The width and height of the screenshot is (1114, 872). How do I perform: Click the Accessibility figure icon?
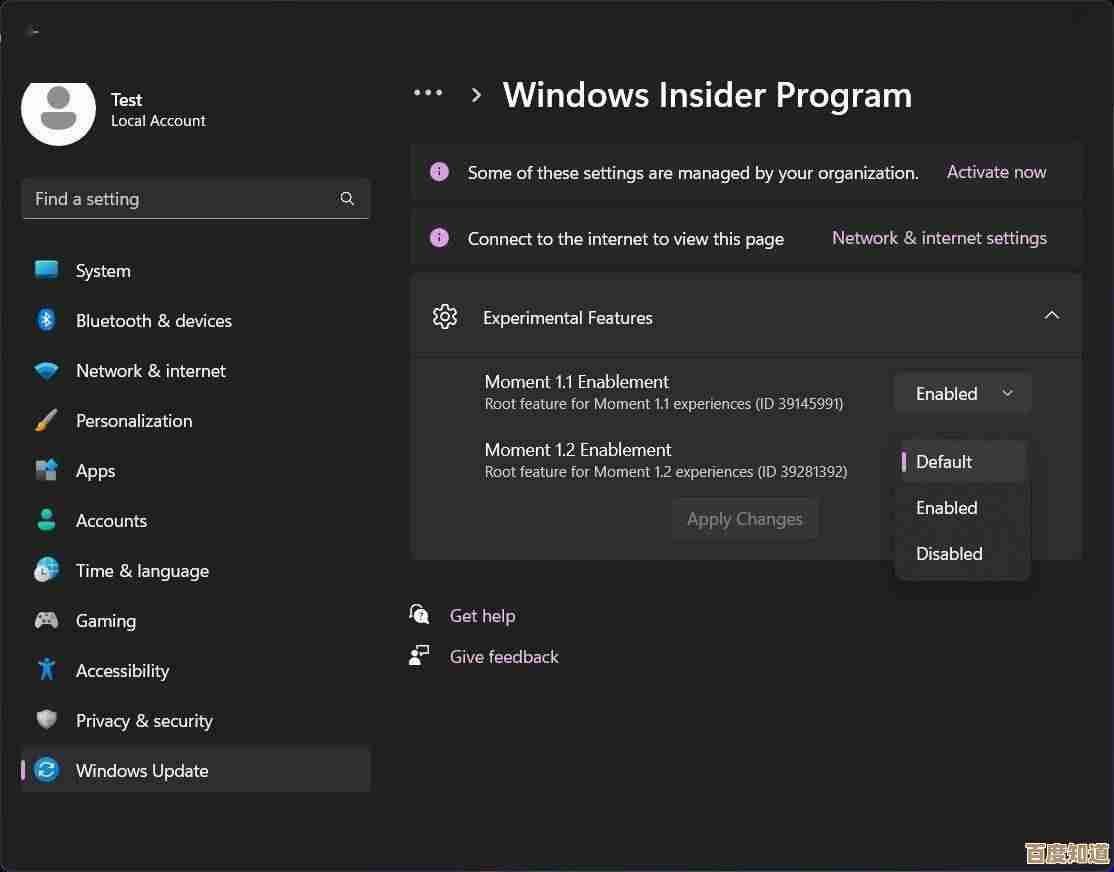pyautogui.click(x=47, y=670)
